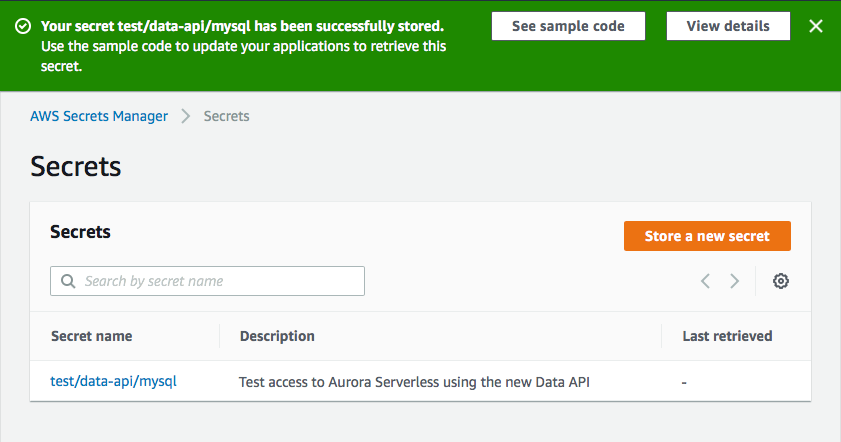The height and width of the screenshot is (442, 841).
Task: Dismiss the green success banner
Action: pos(816,26)
